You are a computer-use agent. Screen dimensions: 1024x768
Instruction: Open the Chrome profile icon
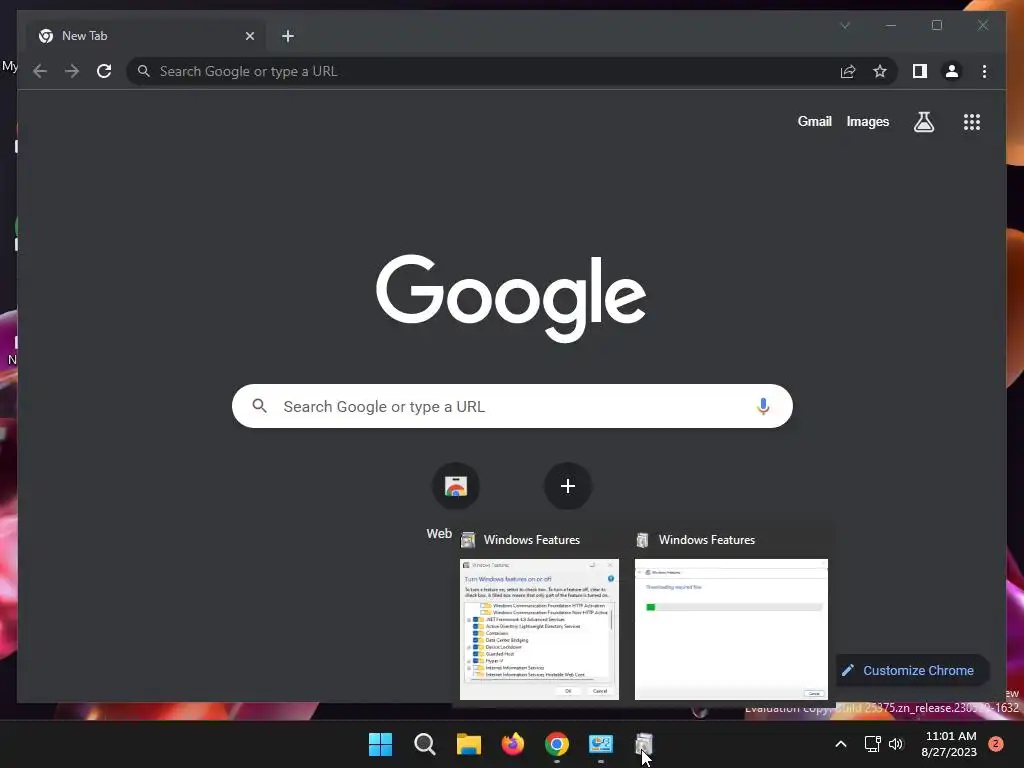point(952,71)
